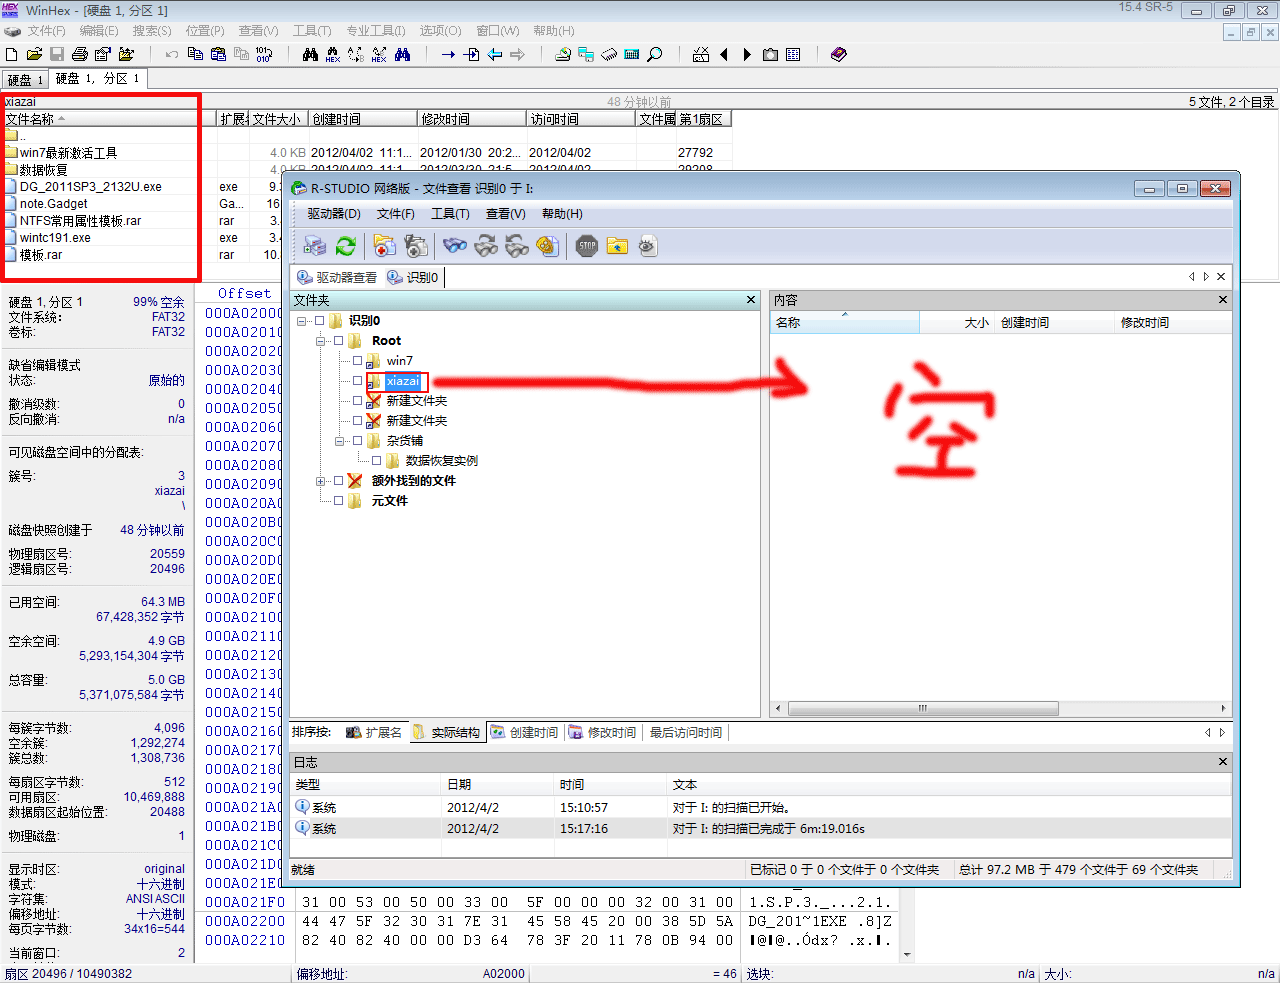Click the Undo arrow icon in WinHex toolbar
Viewport: 1280px width, 983px height.
click(172, 54)
